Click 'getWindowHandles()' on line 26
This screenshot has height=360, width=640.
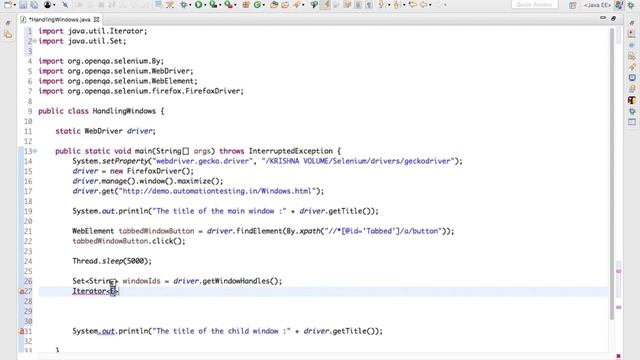(x=240, y=281)
